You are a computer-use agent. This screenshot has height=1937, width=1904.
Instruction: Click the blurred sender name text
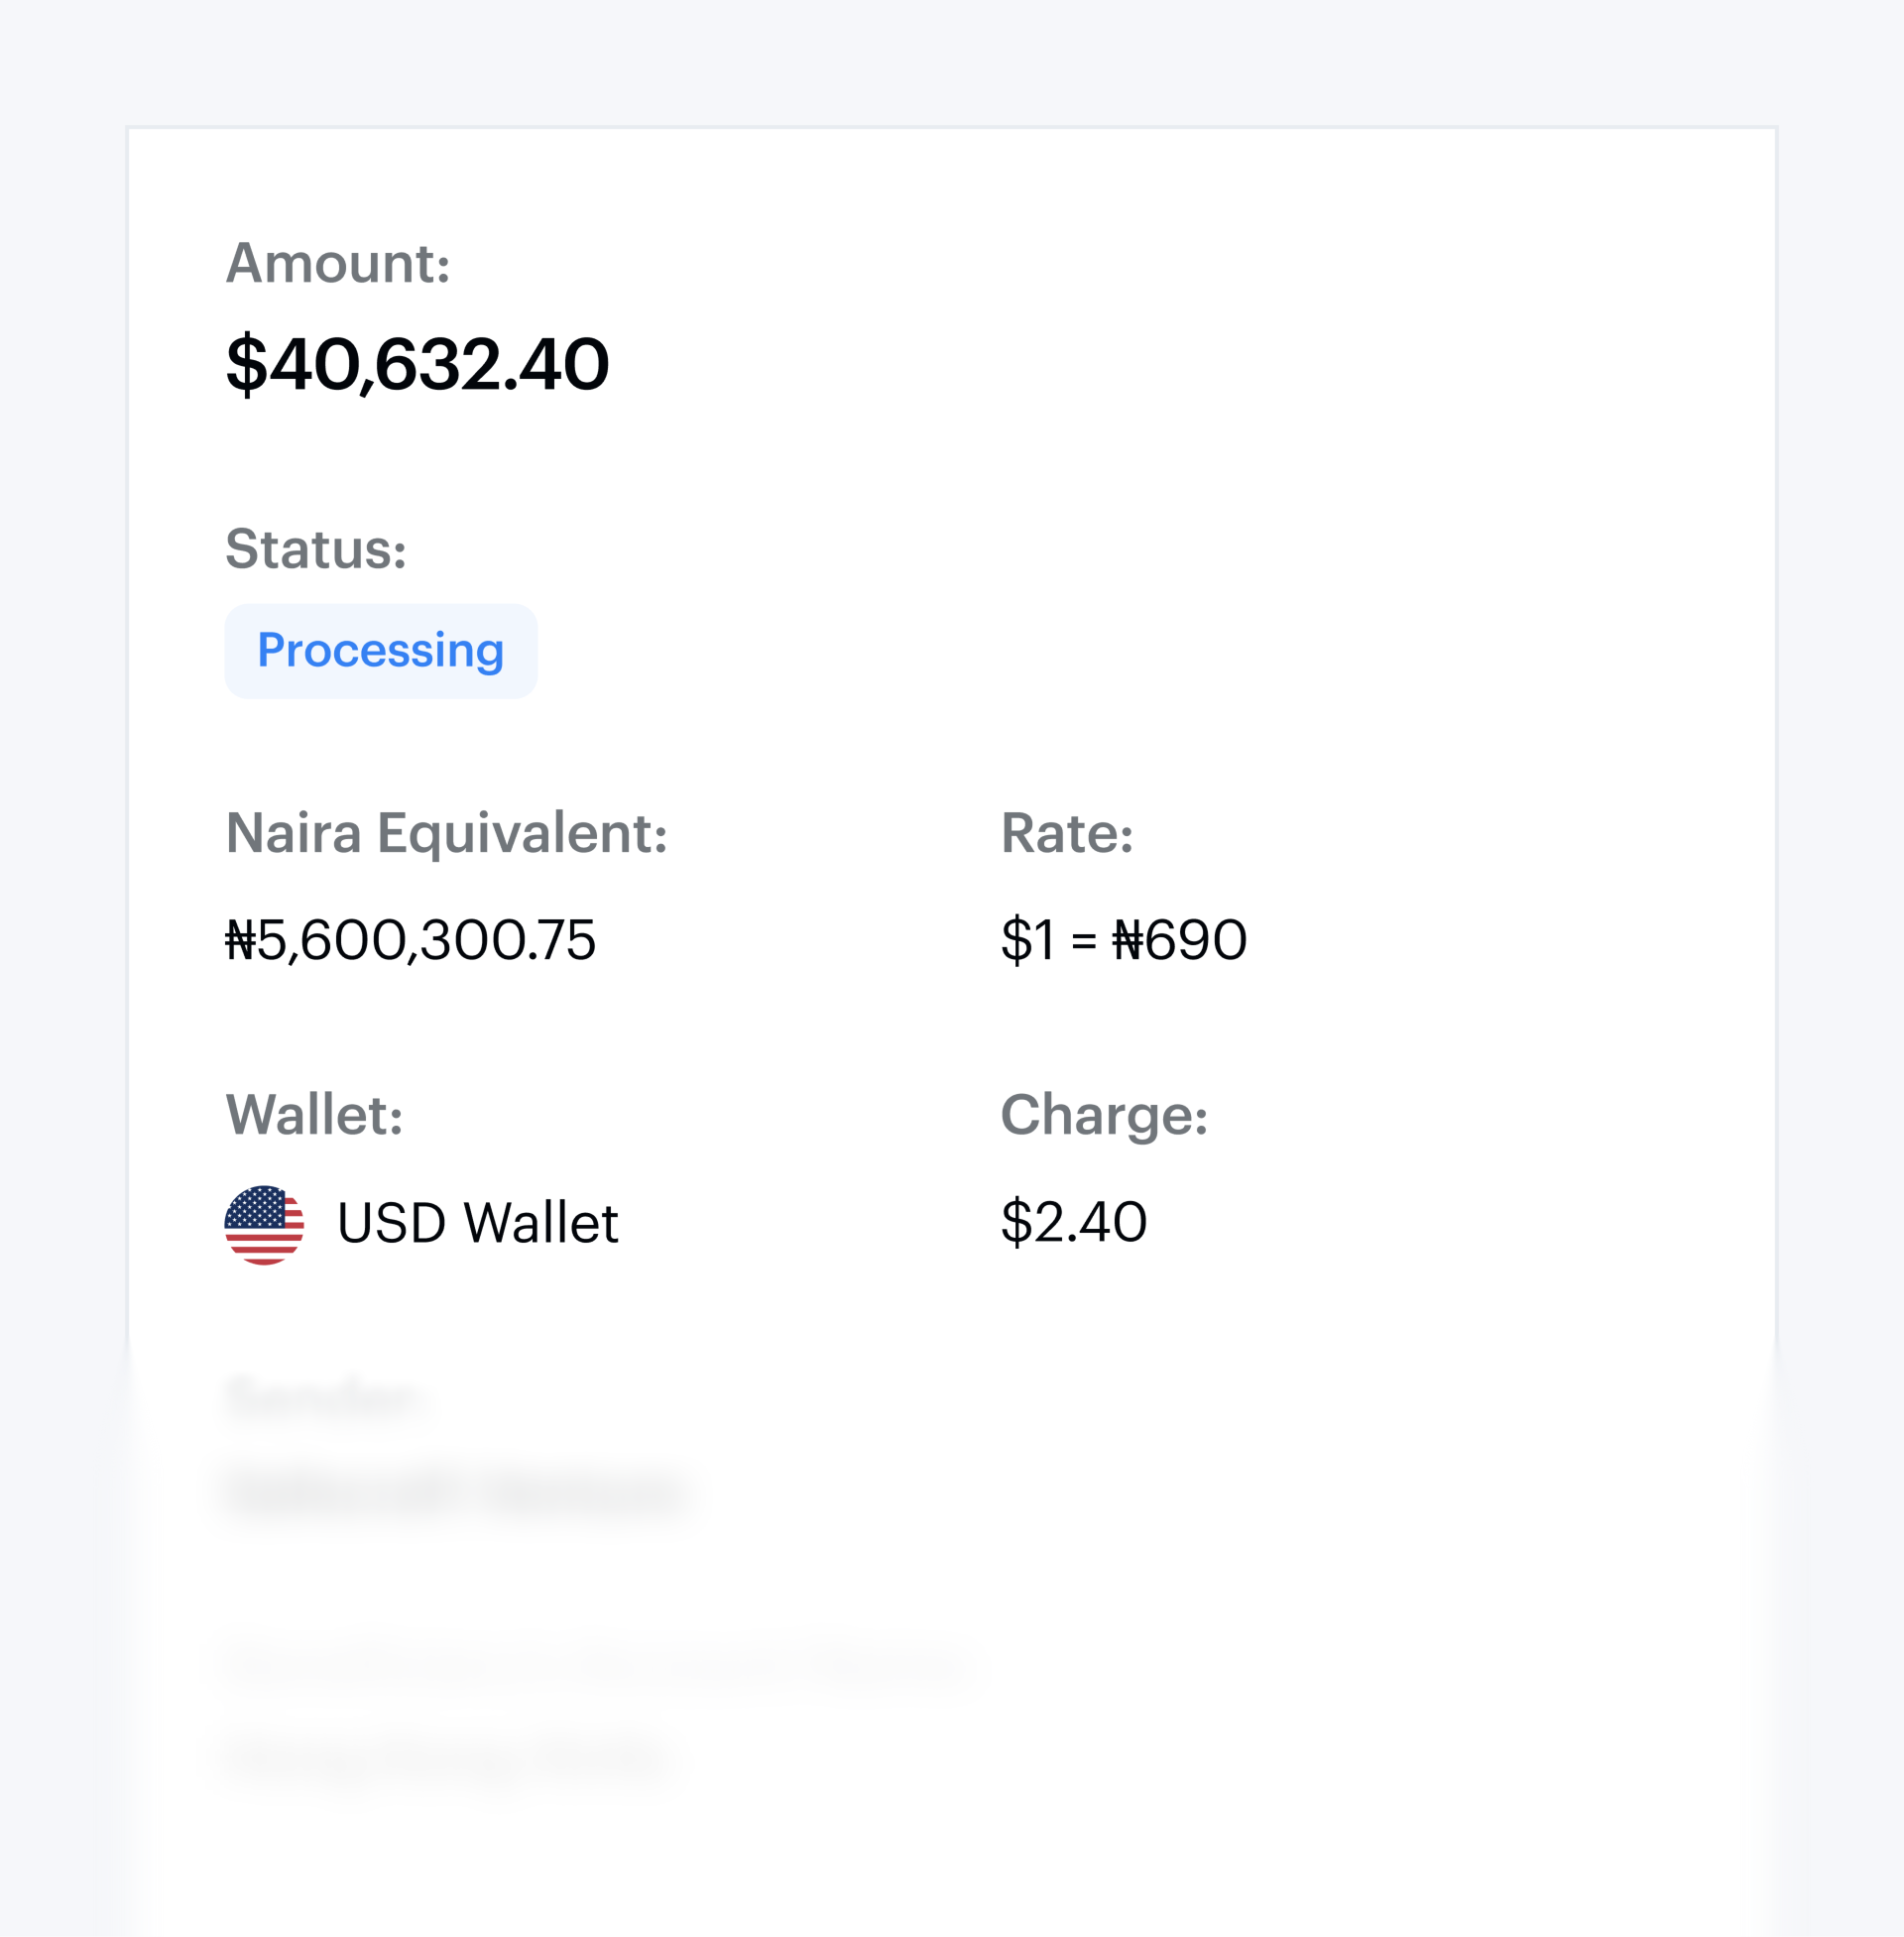[x=456, y=1493]
